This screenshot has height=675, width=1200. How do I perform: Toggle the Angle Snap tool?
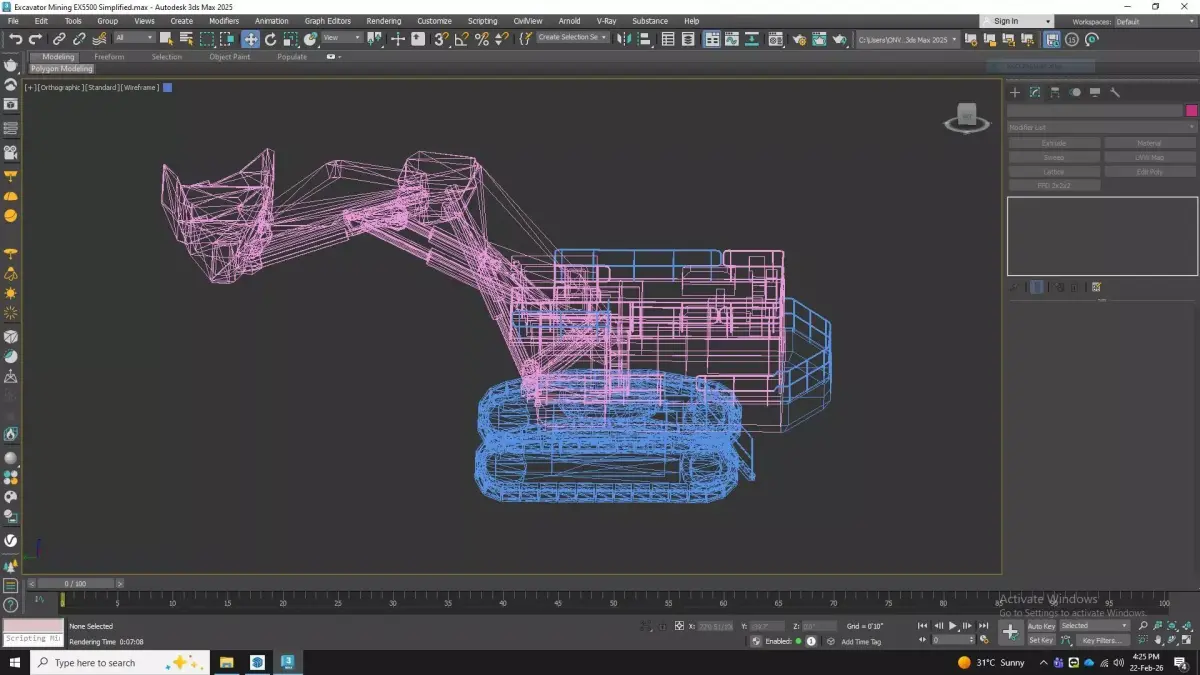[461, 39]
